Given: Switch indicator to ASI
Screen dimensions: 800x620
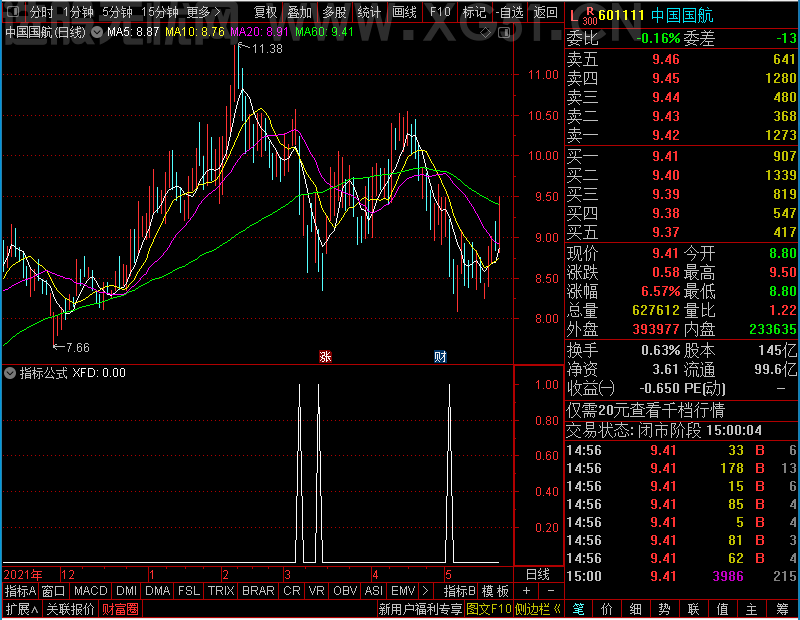Looking at the screenshot, I should point(373,591).
